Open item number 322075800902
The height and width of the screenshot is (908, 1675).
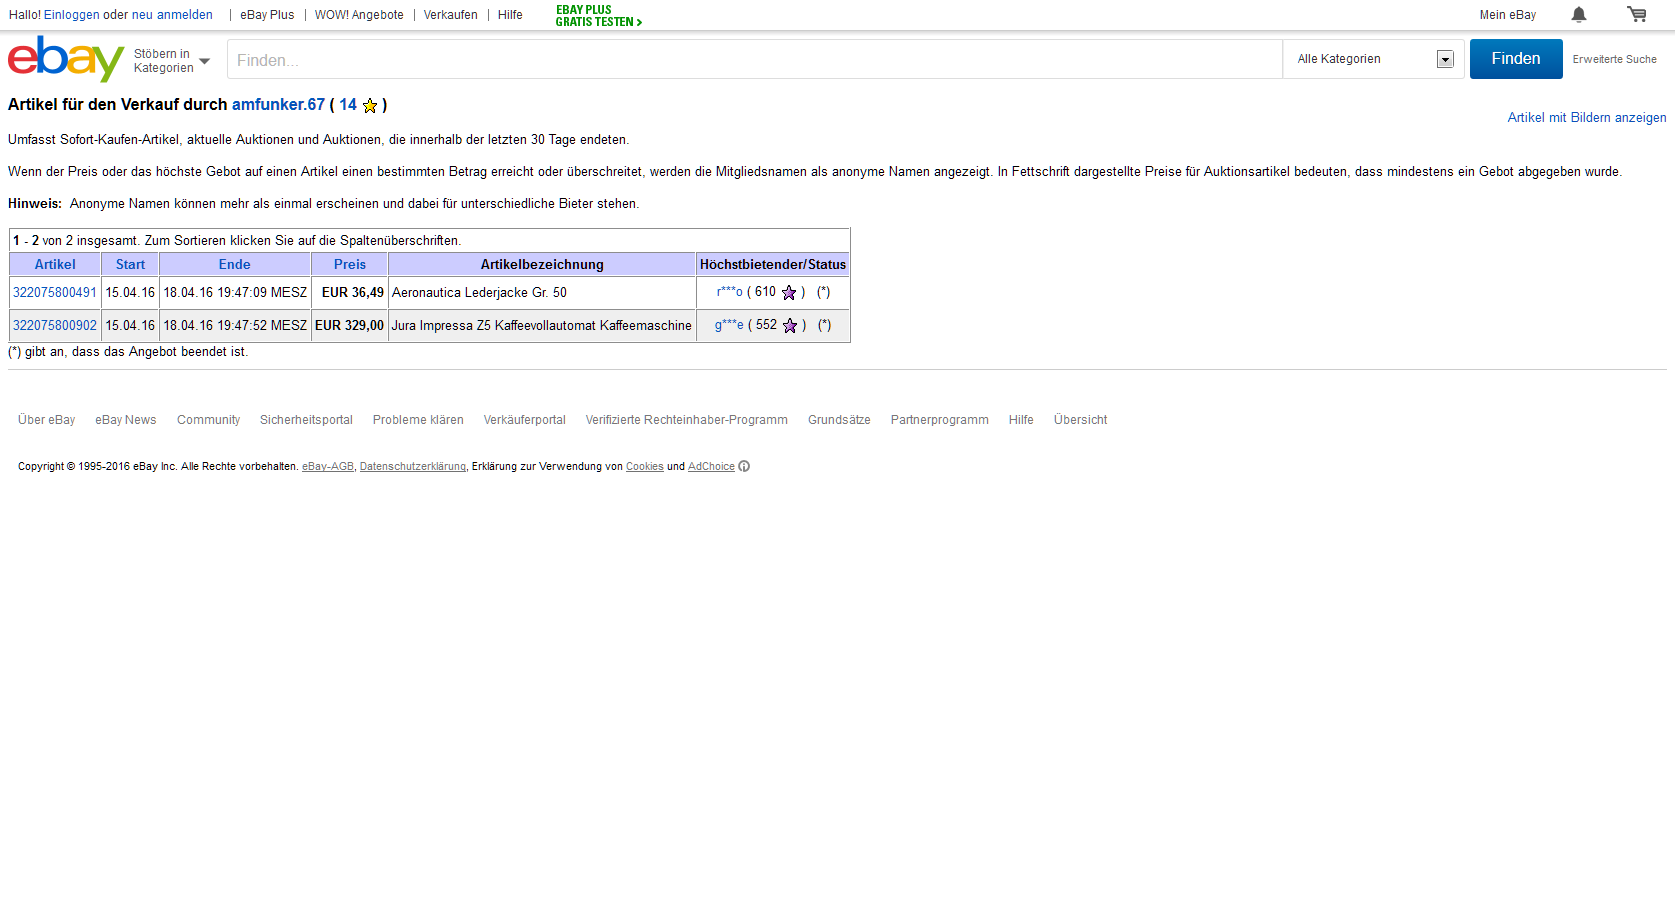(x=55, y=325)
